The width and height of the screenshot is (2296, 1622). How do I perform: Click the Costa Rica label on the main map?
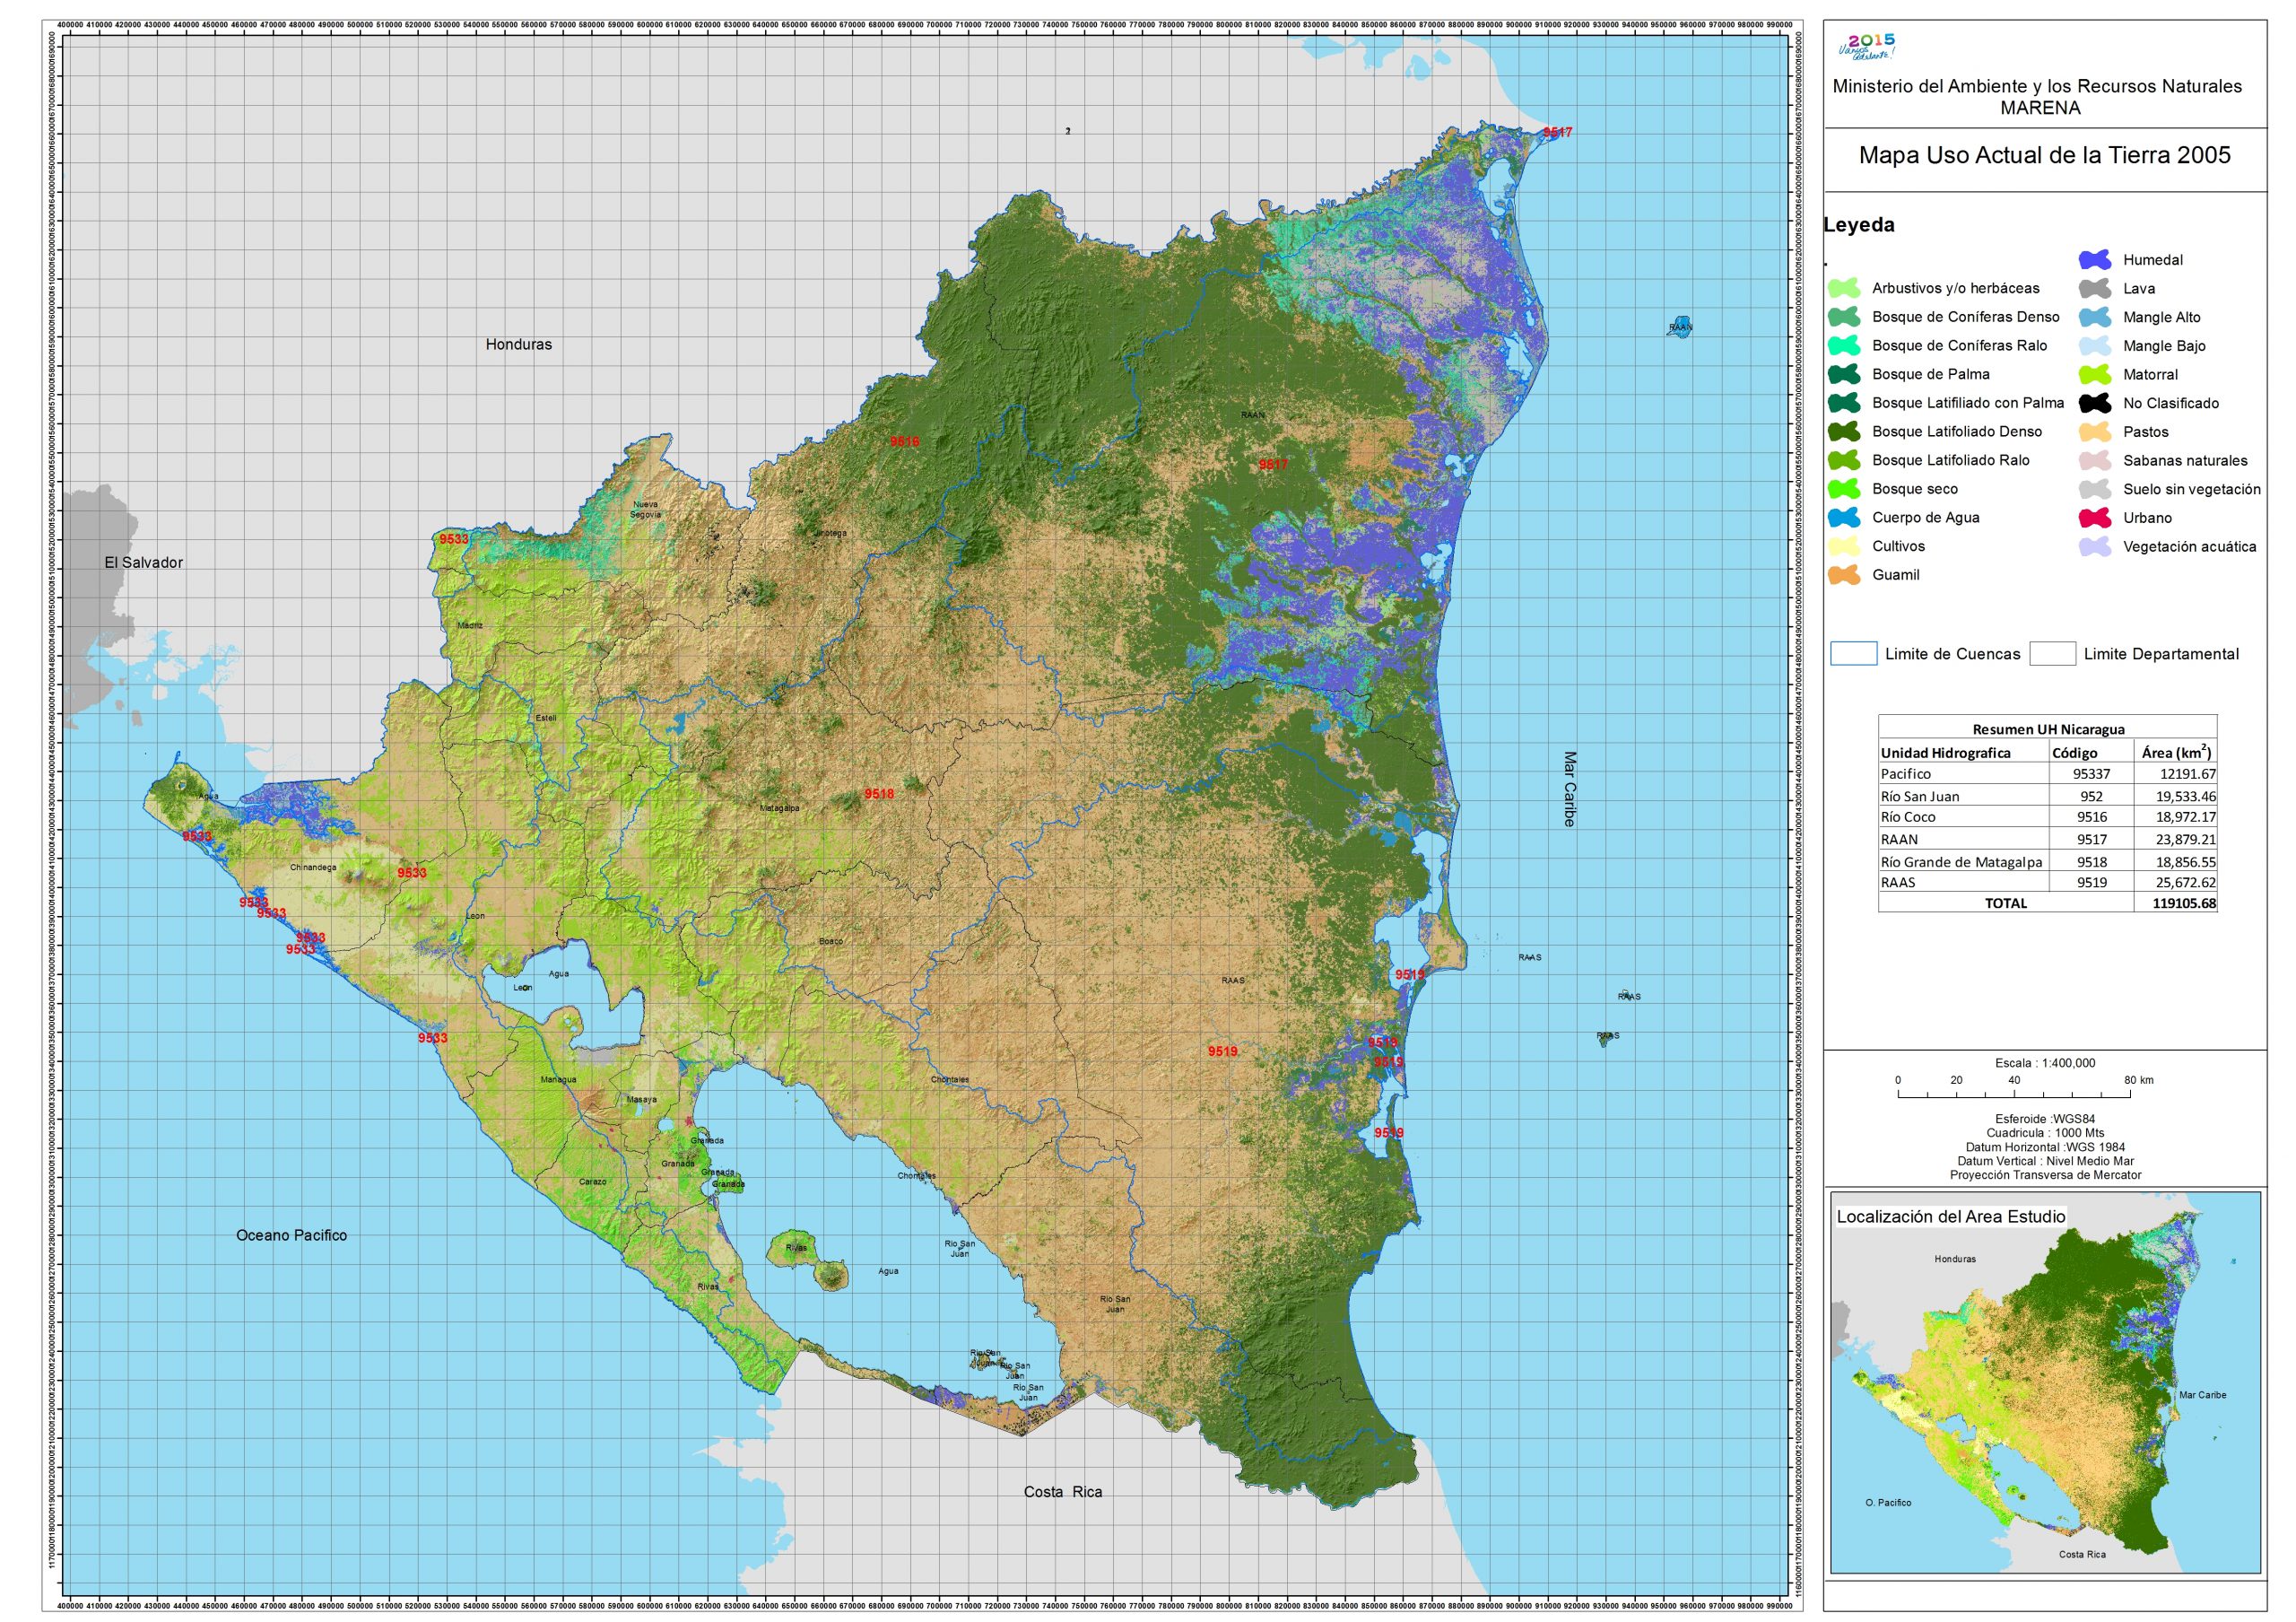(x=1062, y=1492)
